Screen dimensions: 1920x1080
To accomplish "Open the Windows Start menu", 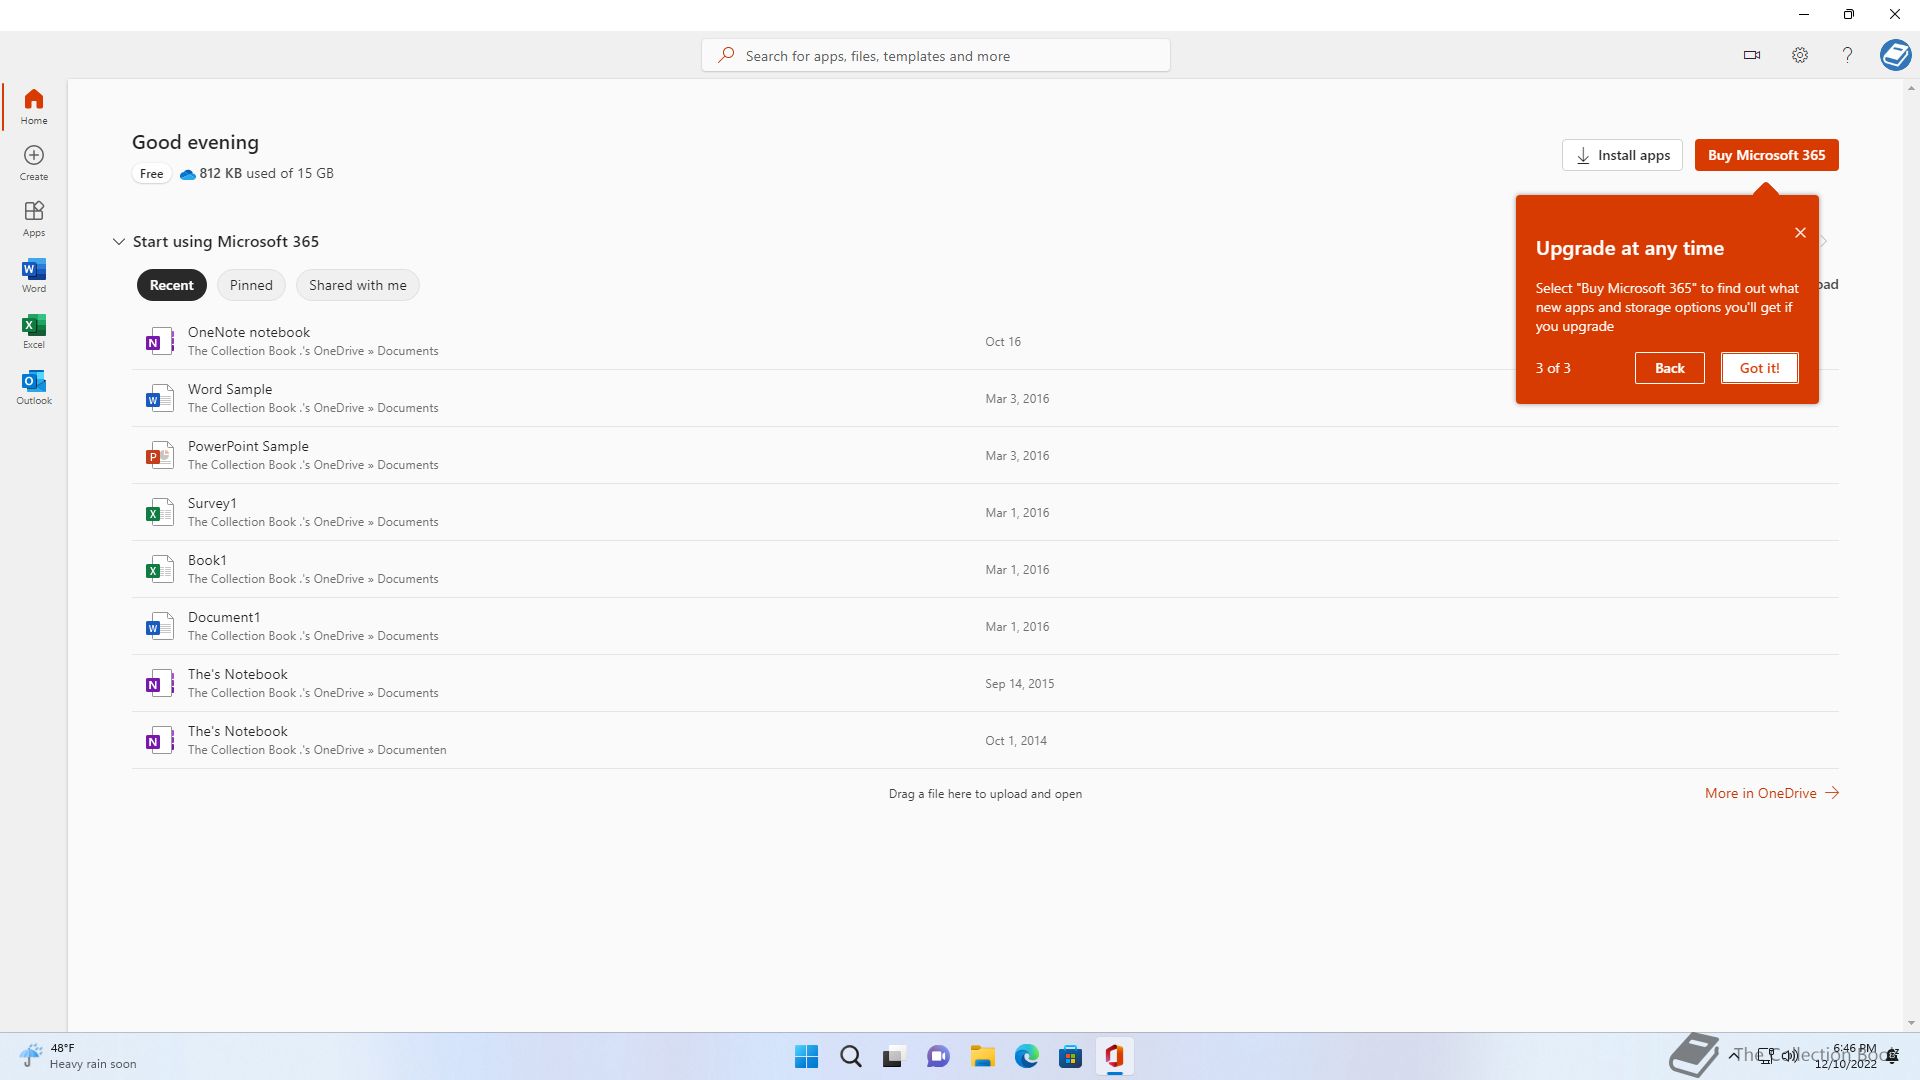I will tap(806, 1056).
